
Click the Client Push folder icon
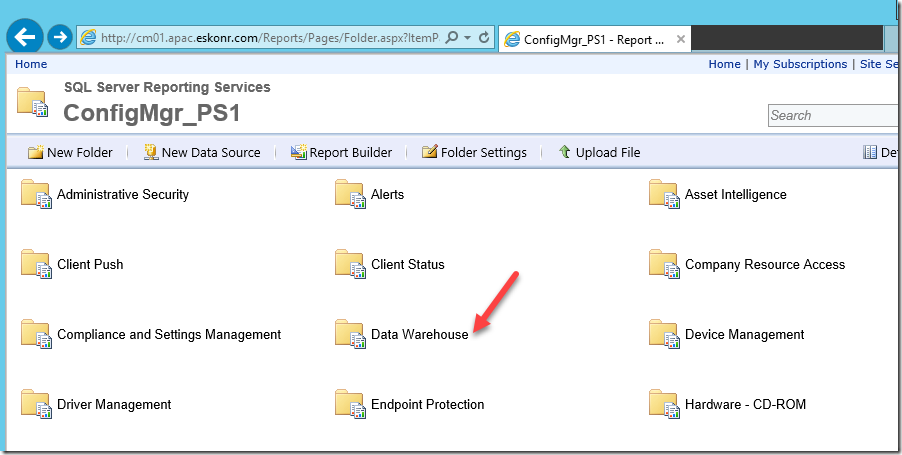tap(36, 264)
